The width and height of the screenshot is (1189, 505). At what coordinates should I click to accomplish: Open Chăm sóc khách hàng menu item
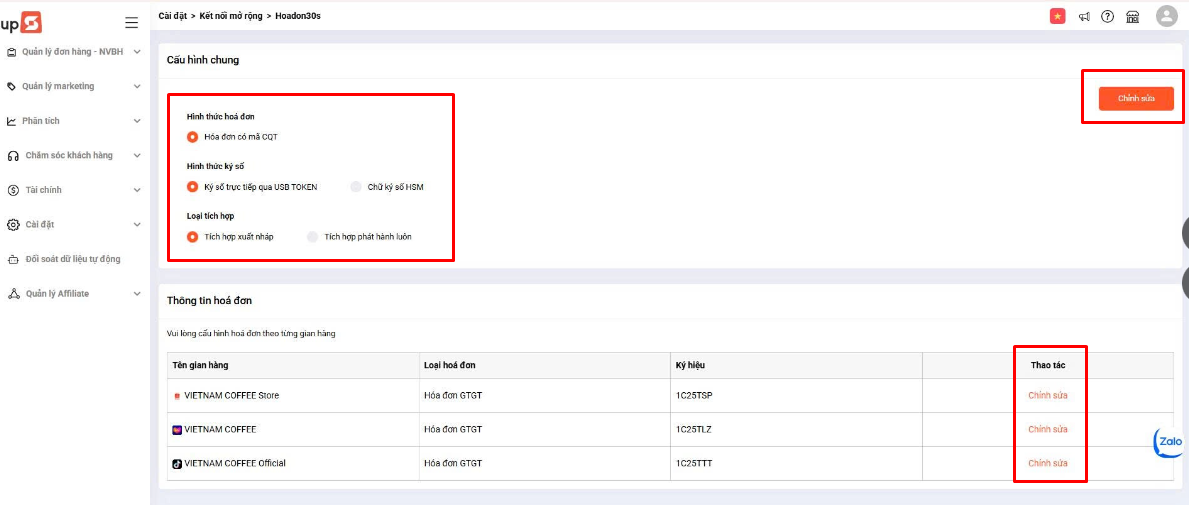coord(68,156)
